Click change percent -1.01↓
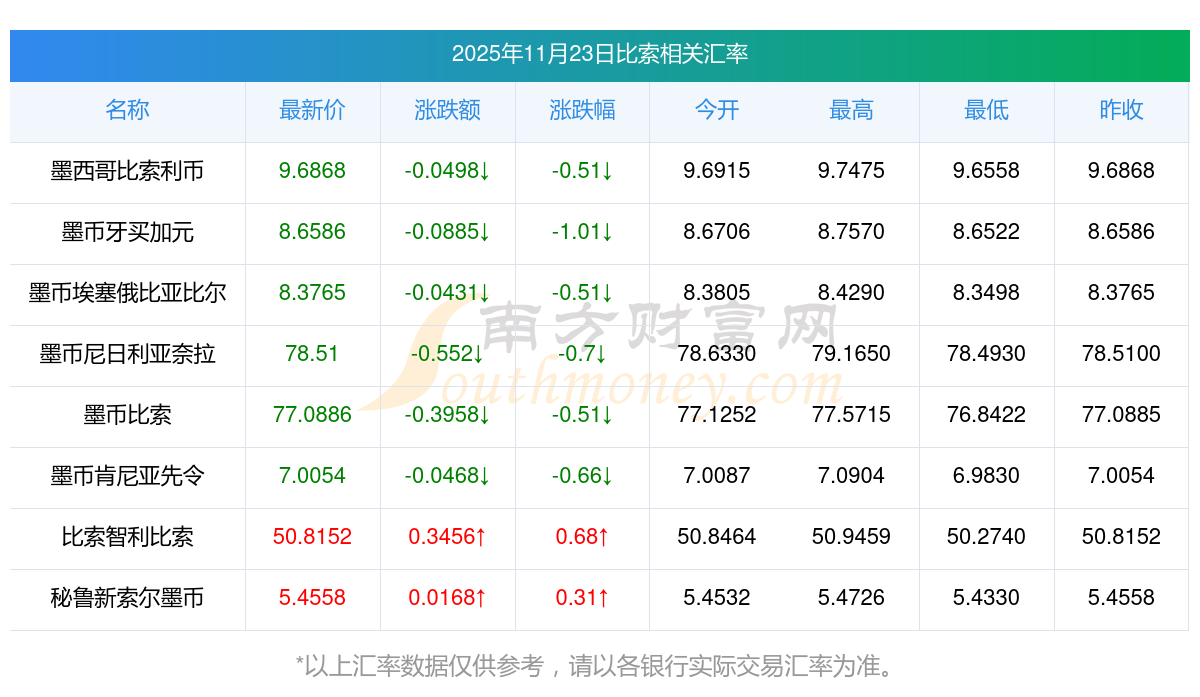1200x697 pixels. [x=583, y=232]
